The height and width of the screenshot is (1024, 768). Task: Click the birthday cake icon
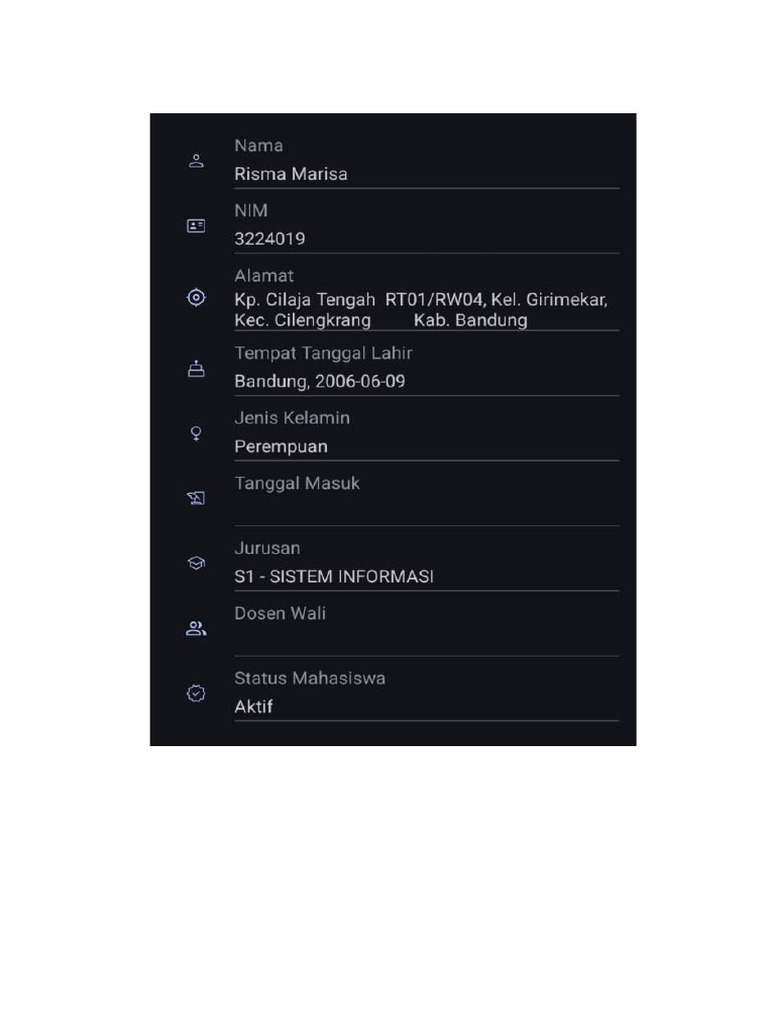(196, 369)
